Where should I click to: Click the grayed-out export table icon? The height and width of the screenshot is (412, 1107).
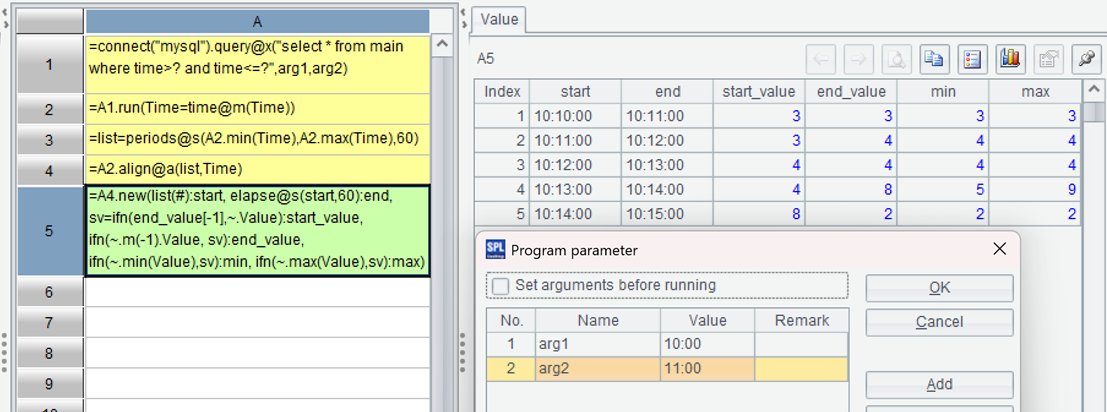1047,59
